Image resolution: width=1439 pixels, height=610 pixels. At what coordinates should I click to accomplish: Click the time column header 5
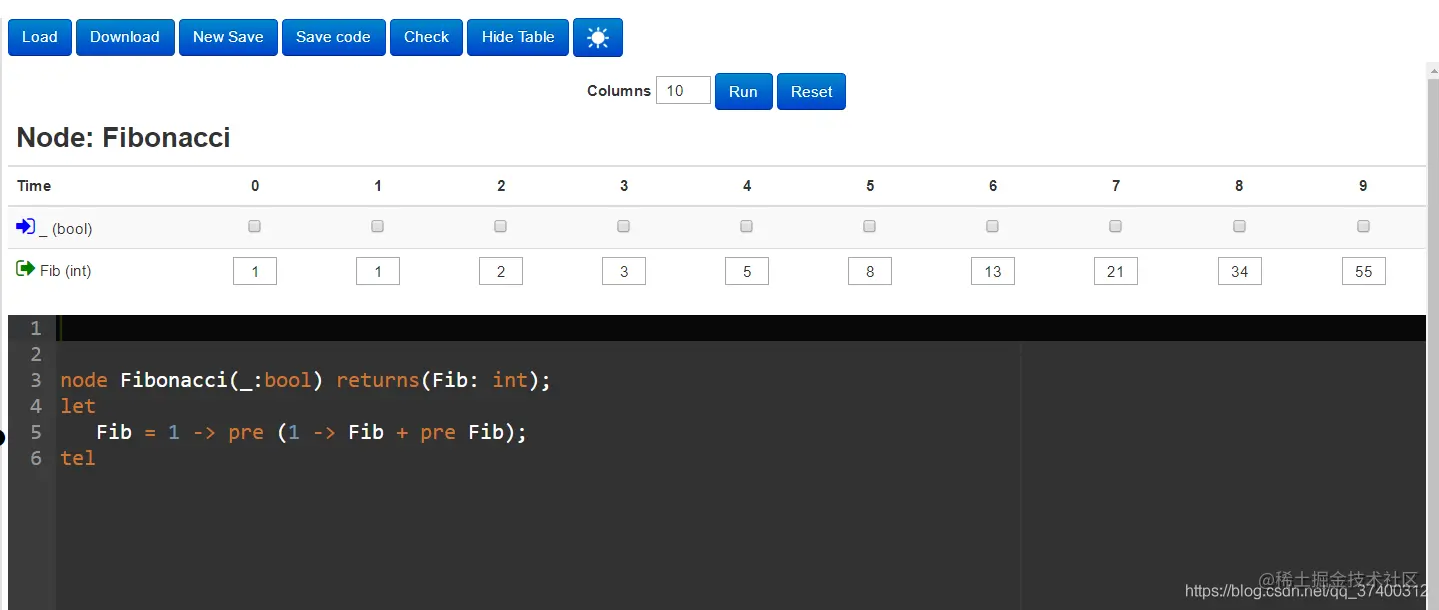[x=870, y=186]
